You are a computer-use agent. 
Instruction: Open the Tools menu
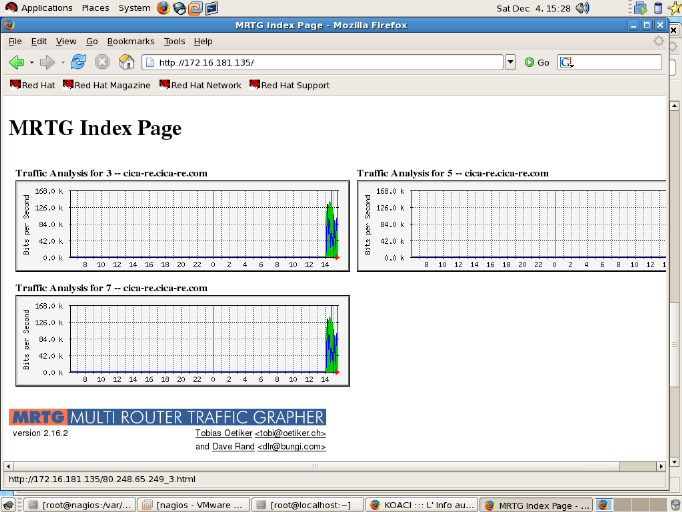[174, 41]
